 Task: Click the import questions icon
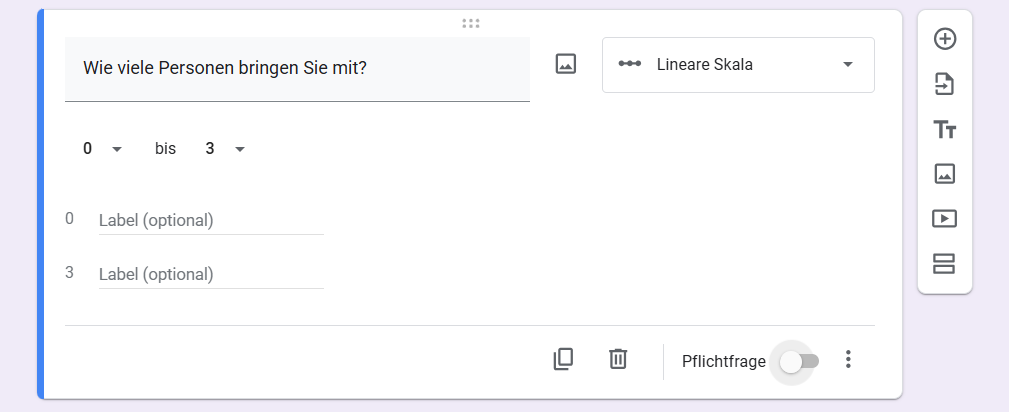click(944, 84)
